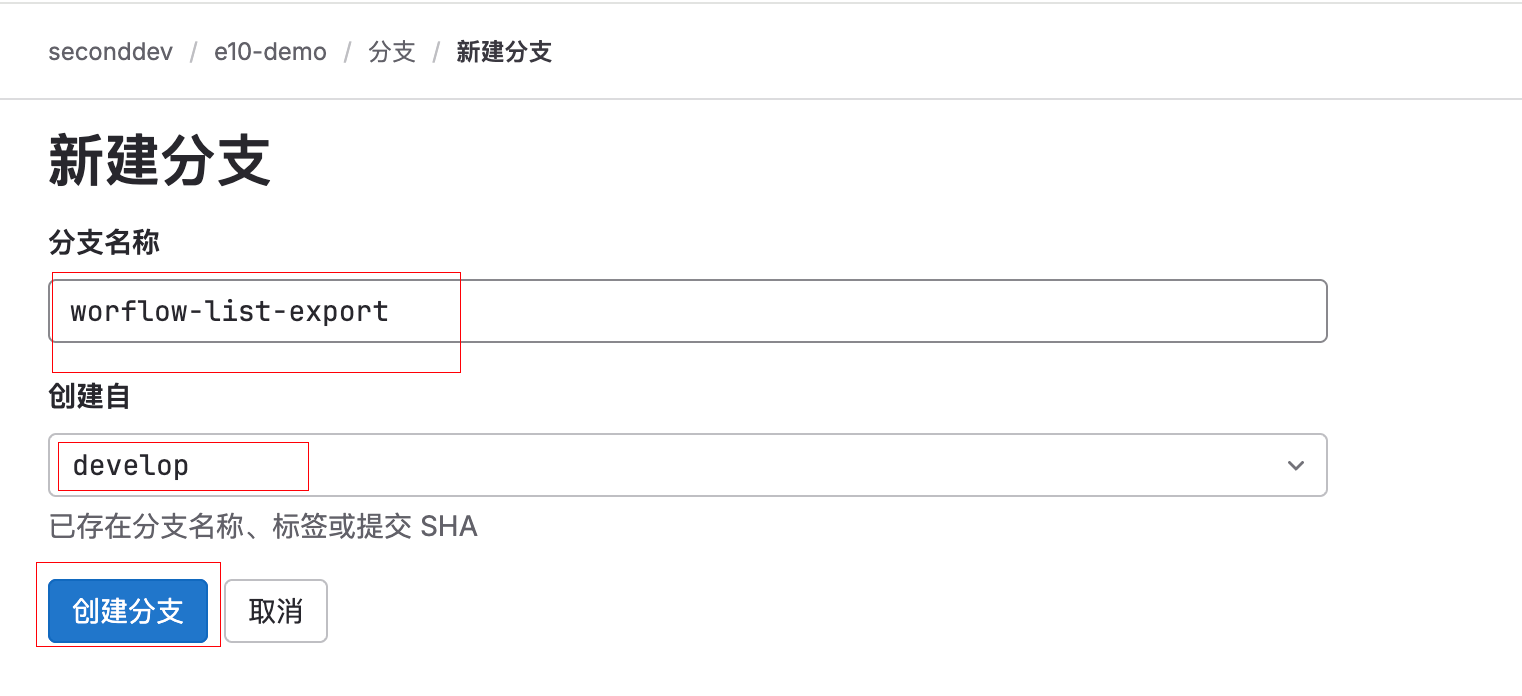Click the 分支名称 field label
Viewport: 1522px width, 696px height.
104,242
